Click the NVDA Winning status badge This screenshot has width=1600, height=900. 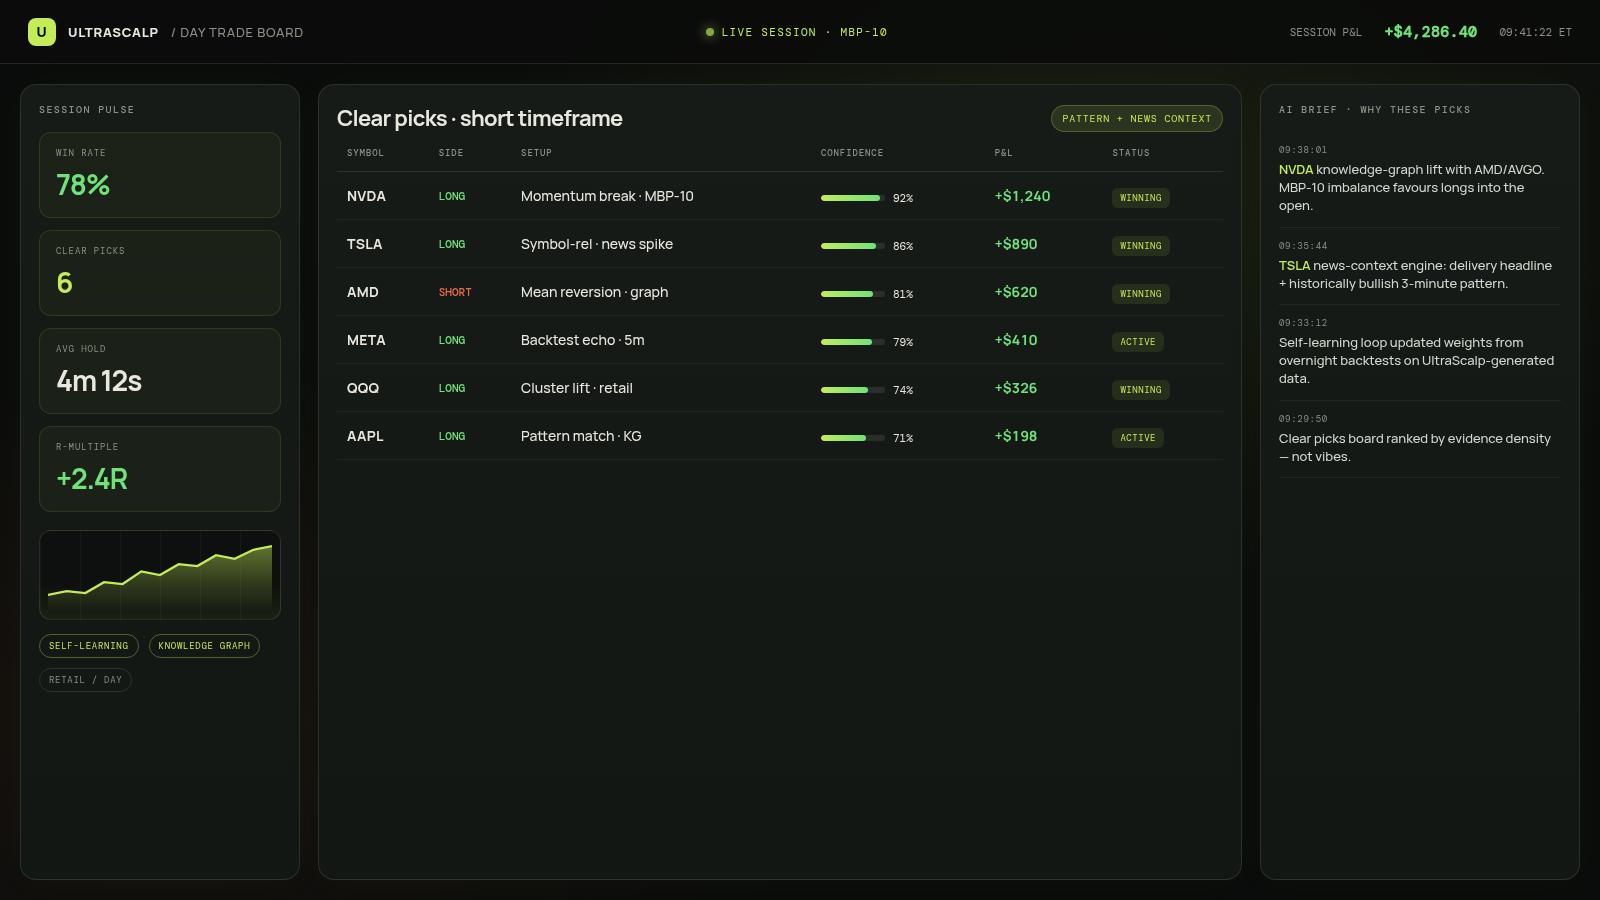(1141, 198)
